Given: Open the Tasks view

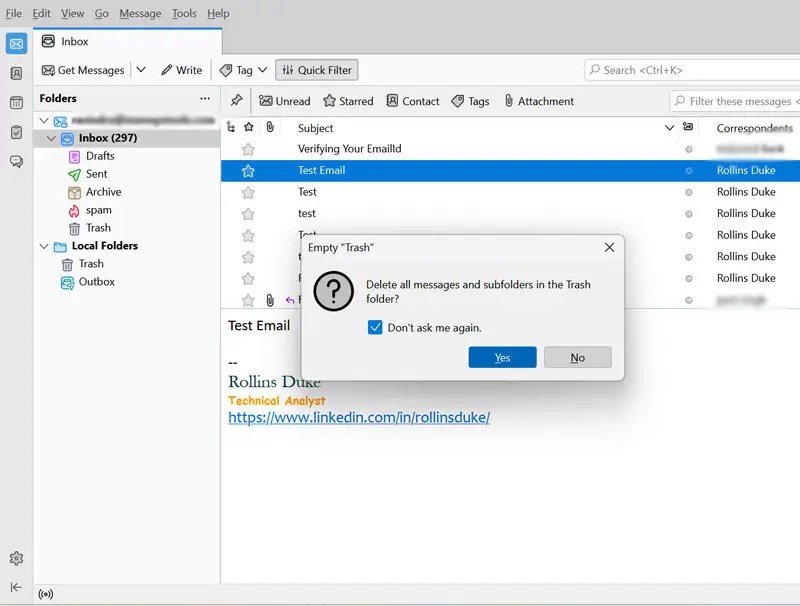Looking at the screenshot, I should [x=16, y=132].
